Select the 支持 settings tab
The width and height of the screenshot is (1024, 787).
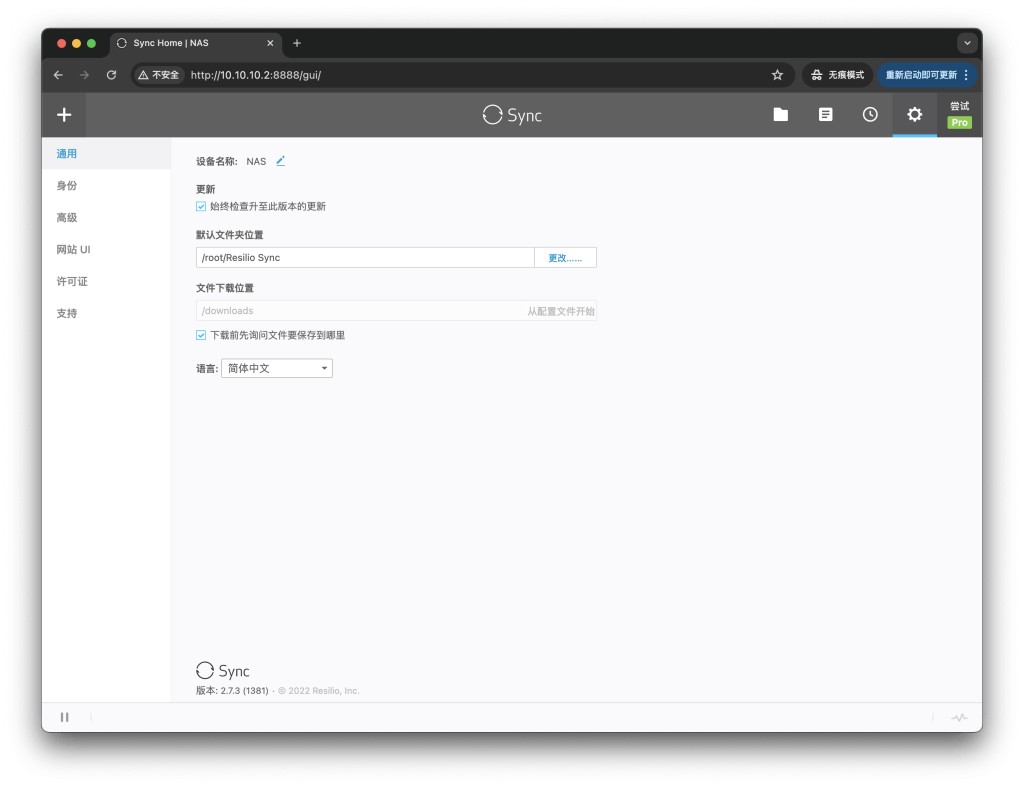pos(106,313)
